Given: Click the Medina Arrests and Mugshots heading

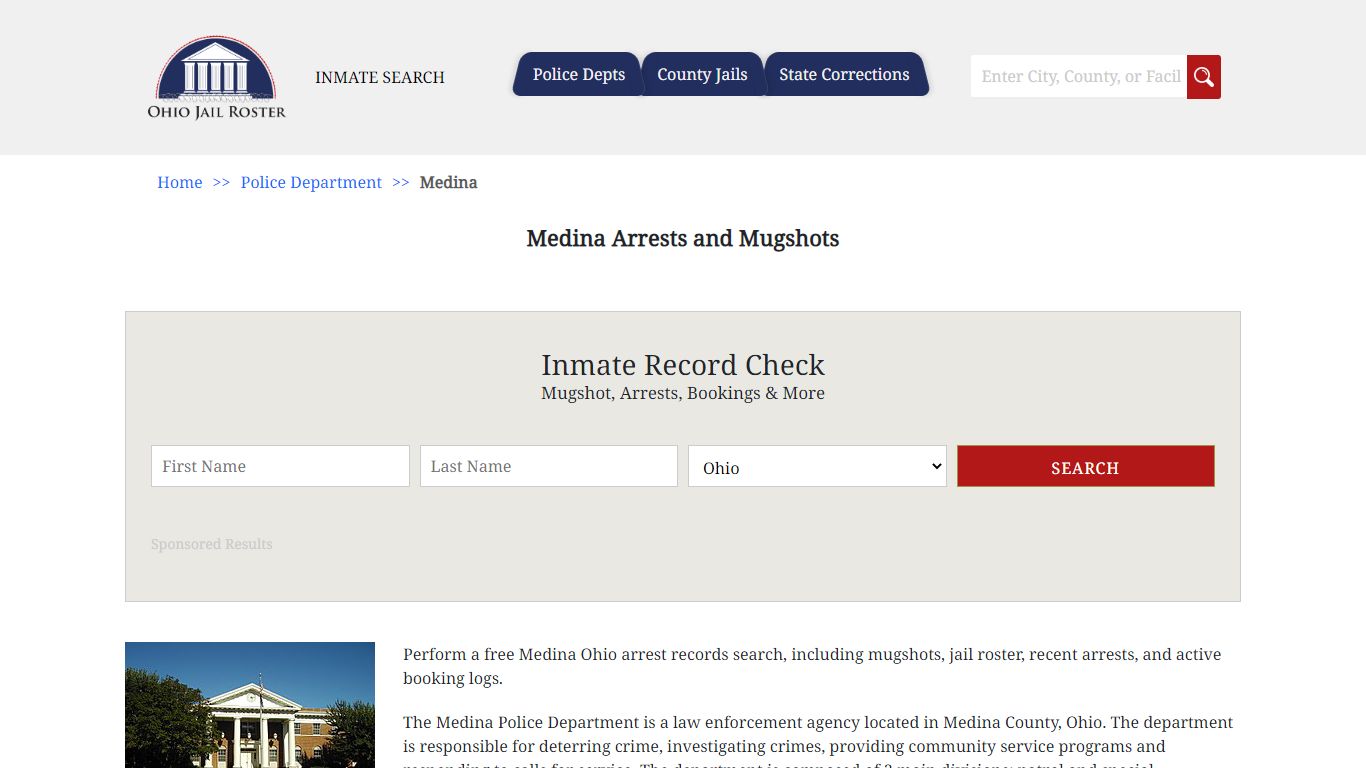Looking at the screenshot, I should (683, 239).
